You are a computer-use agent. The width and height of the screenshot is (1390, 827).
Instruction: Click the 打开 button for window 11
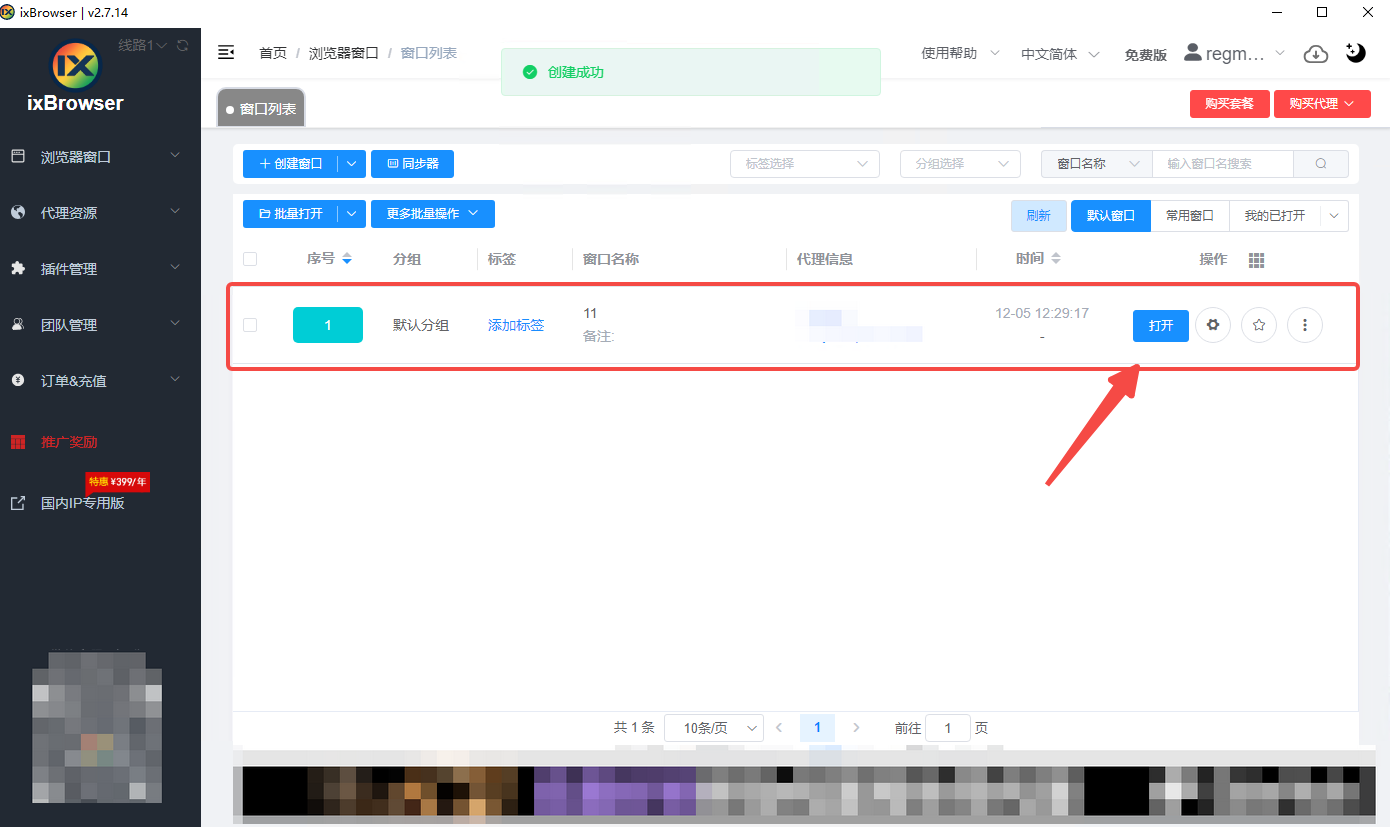tap(1160, 326)
